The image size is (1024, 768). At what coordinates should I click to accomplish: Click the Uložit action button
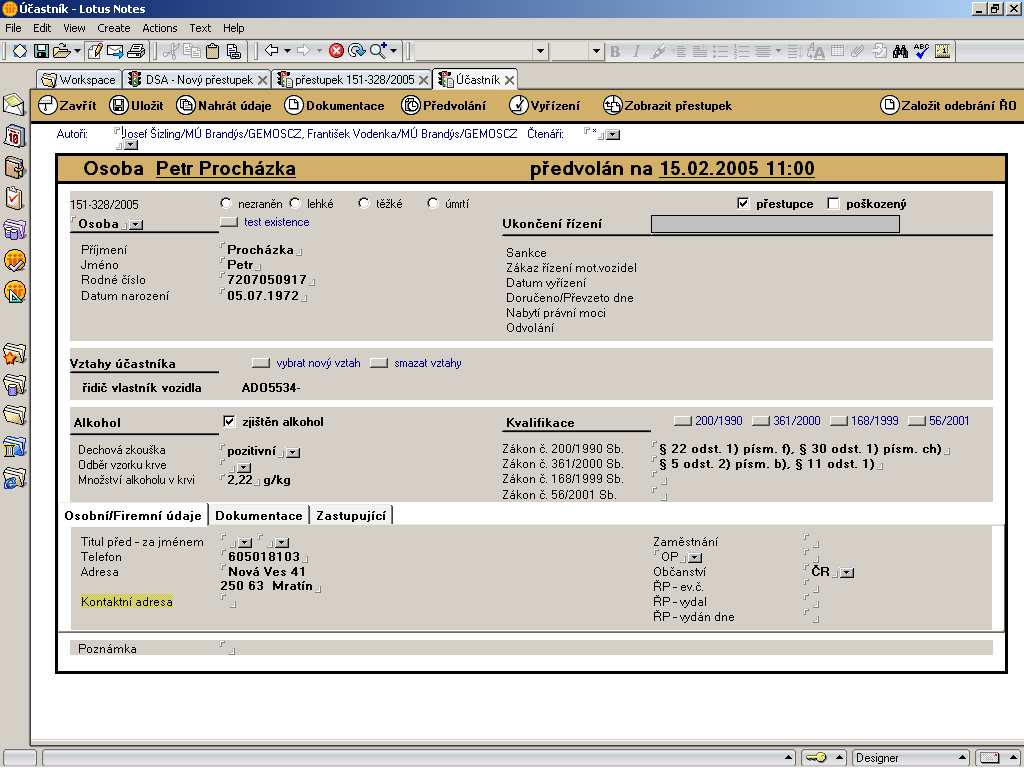click(x=136, y=105)
